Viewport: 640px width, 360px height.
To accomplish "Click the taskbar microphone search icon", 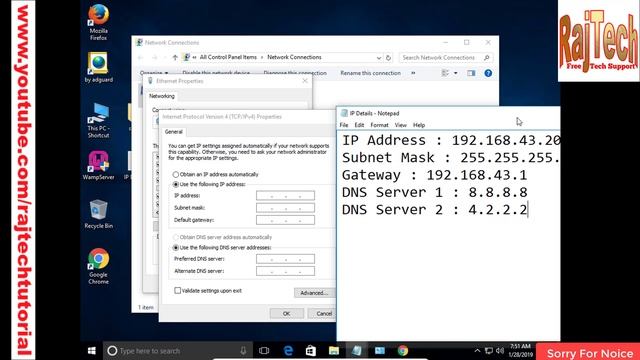I will pos(243,351).
